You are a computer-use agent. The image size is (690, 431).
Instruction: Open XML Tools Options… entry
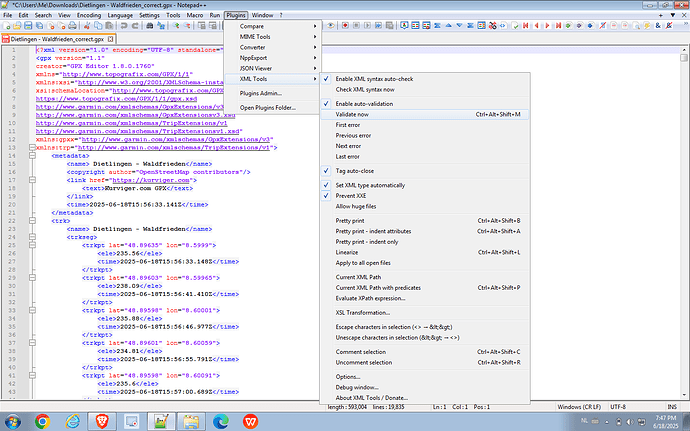pyautogui.click(x=425, y=377)
